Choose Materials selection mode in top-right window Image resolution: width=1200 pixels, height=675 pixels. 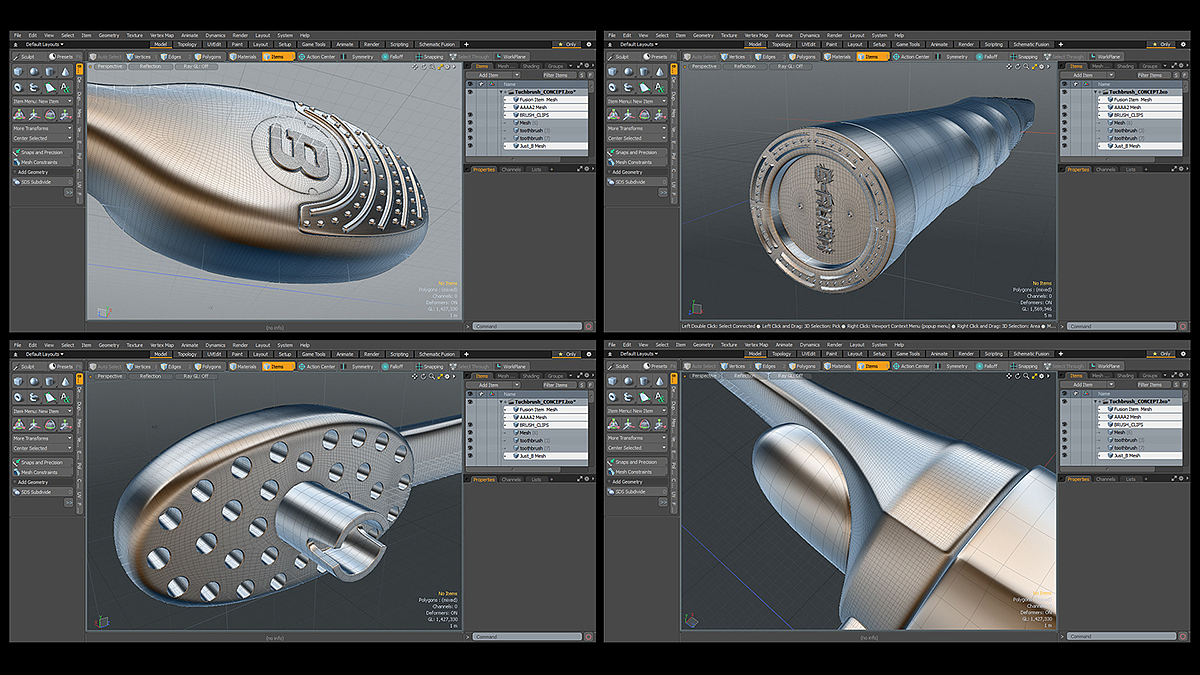point(839,57)
